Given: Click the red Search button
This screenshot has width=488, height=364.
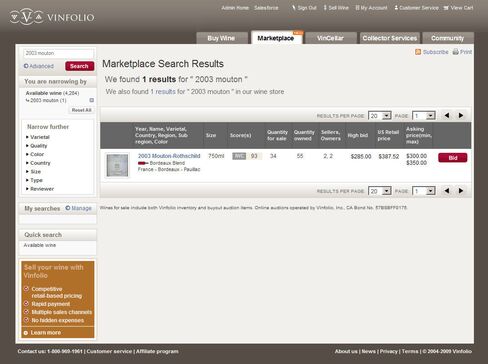Looking at the screenshot, I should (x=79, y=66).
